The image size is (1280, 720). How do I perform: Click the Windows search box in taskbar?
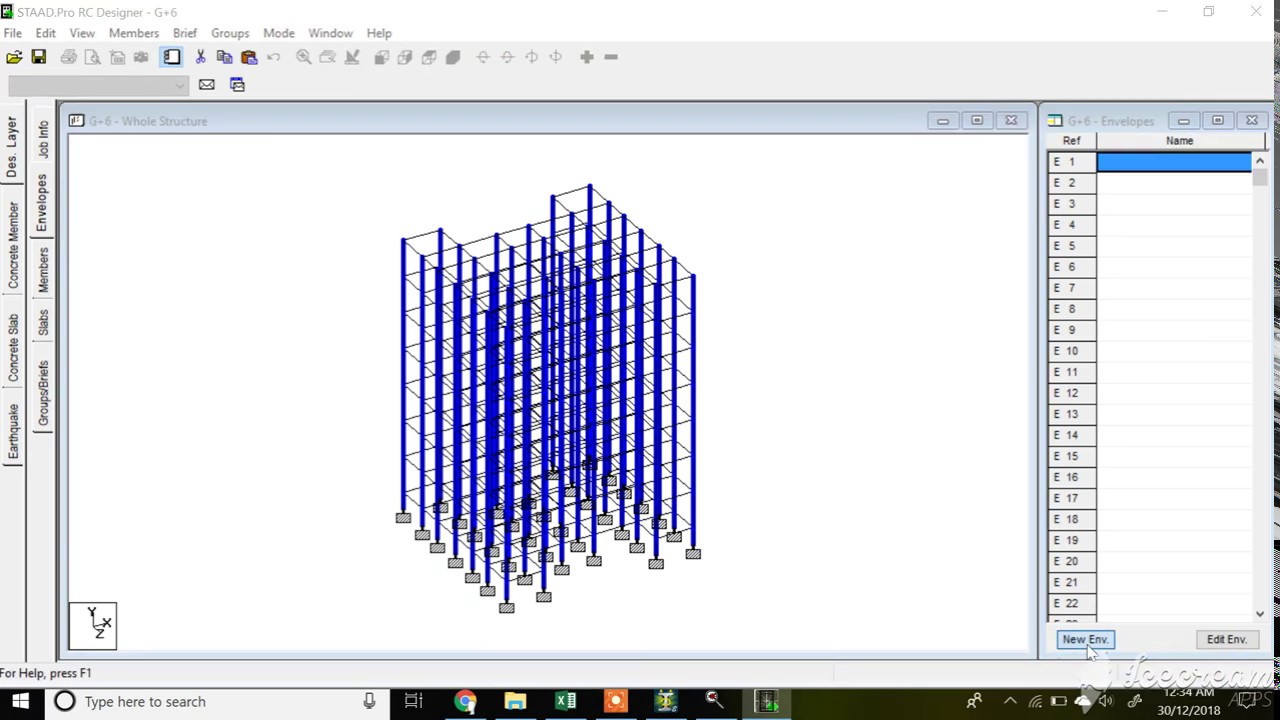coord(216,701)
